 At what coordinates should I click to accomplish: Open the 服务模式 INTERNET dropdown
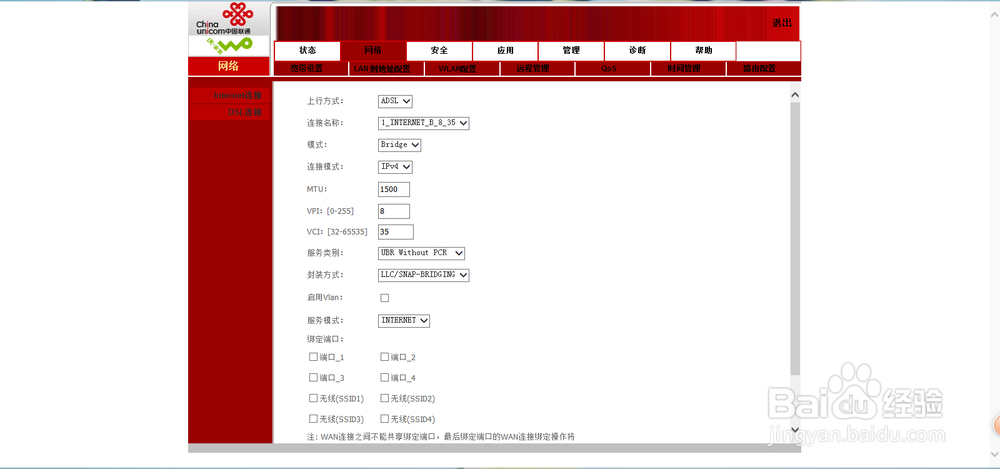[404, 320]
